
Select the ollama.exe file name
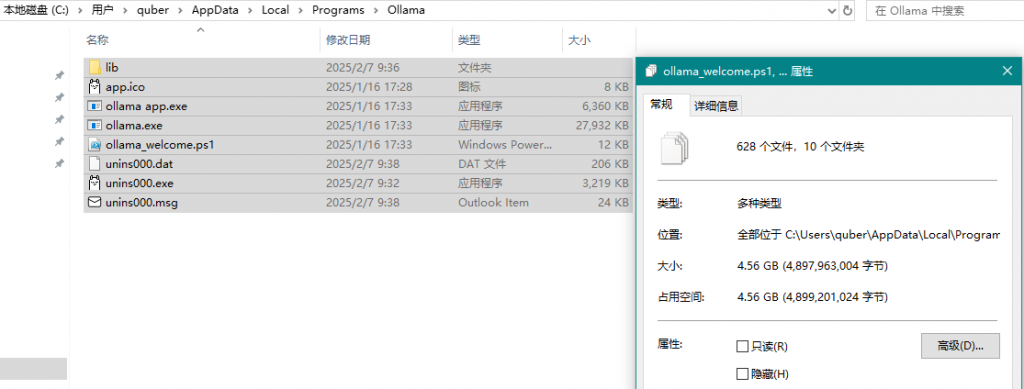point(134,125)
